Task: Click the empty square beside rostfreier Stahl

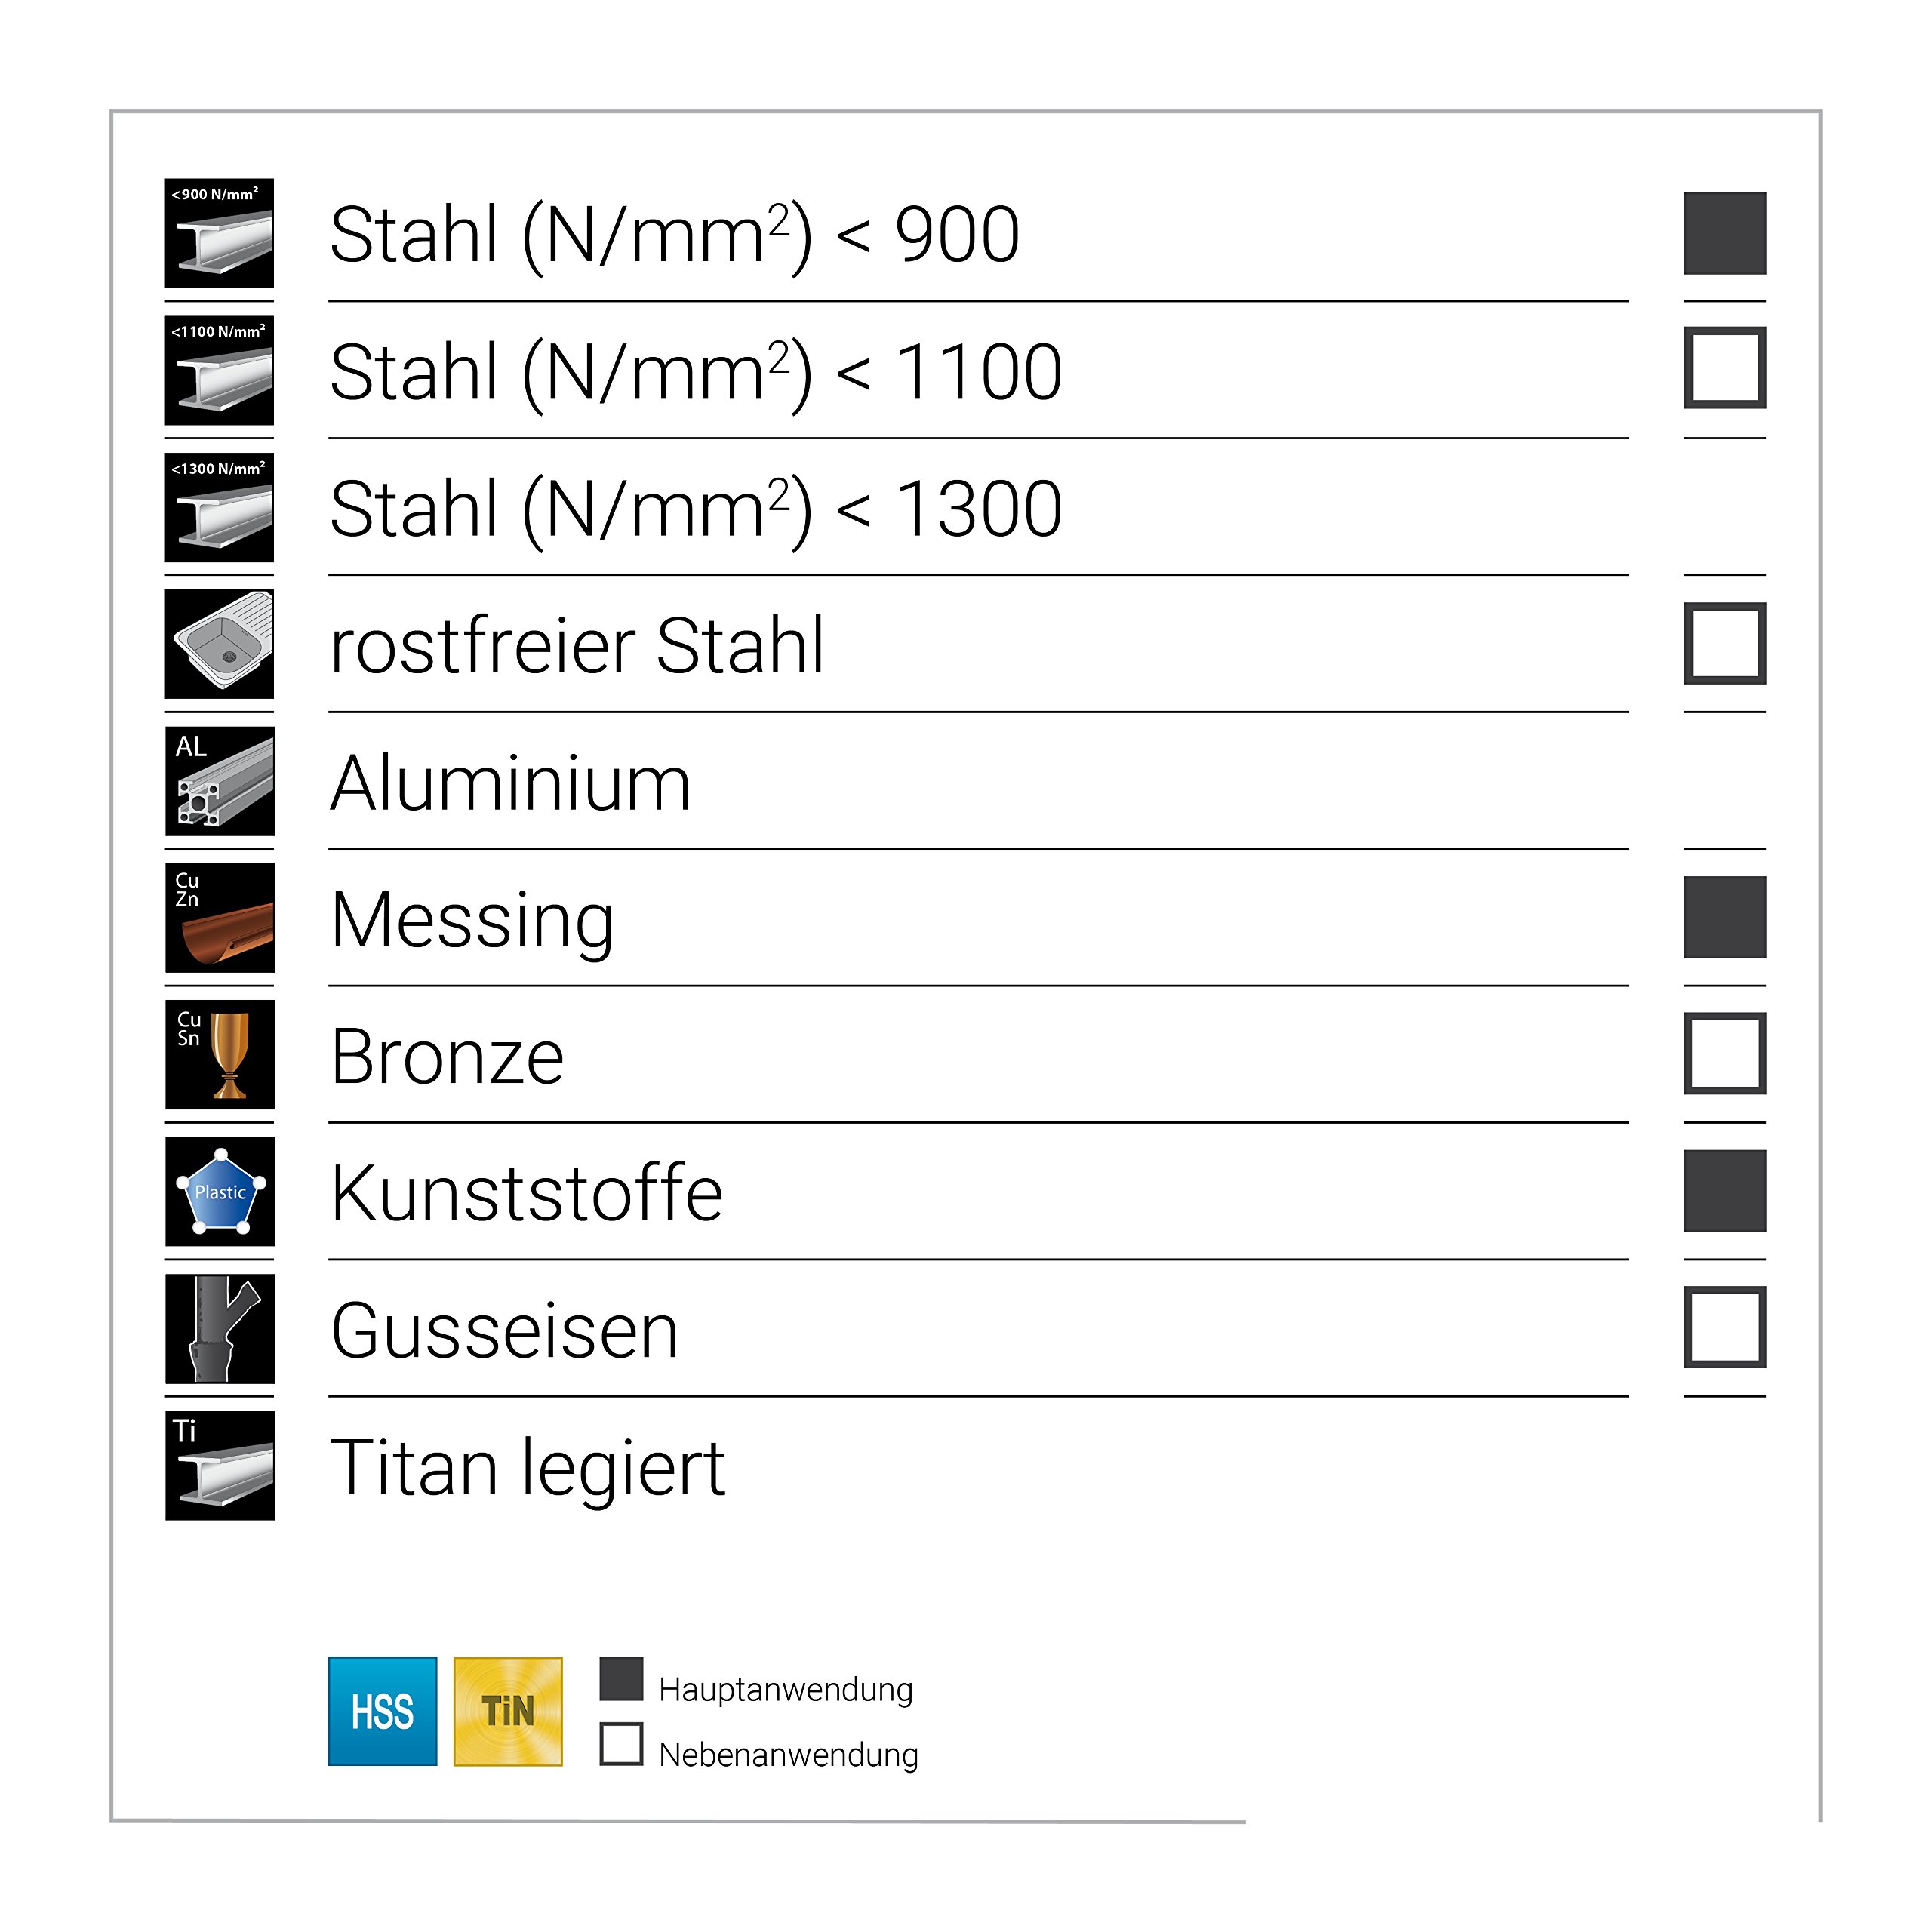Action: (1725, 643)
